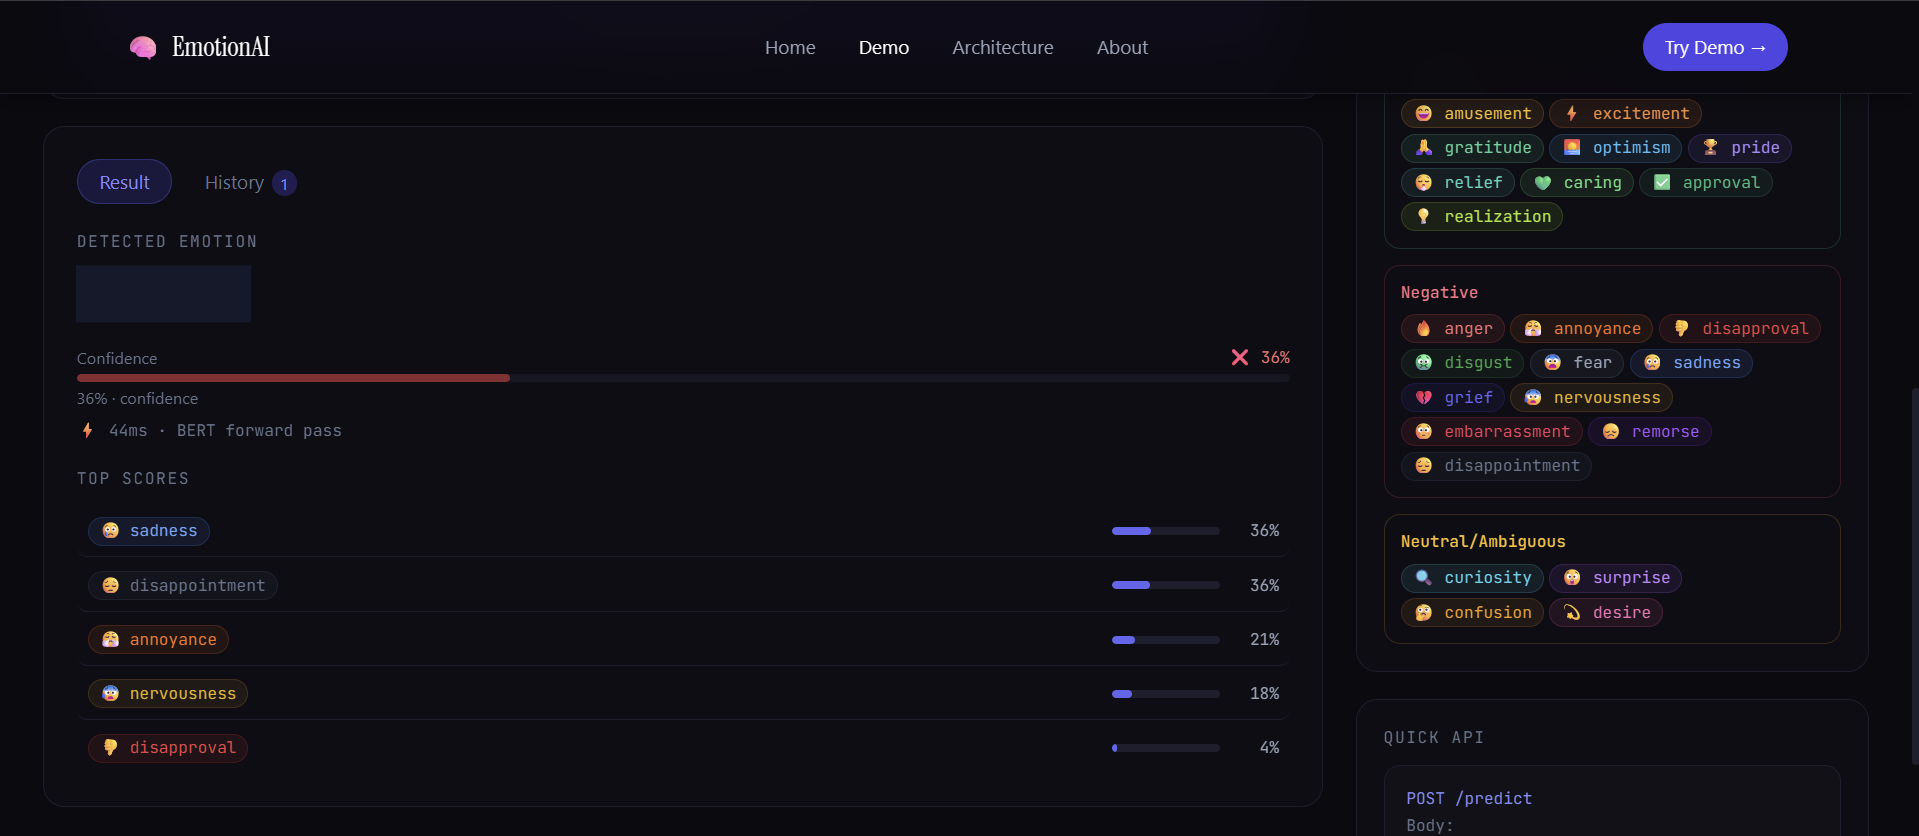Click the confusion emoji icon
The height and width of the screenshot is (836, 1919).
[1424, 613]
